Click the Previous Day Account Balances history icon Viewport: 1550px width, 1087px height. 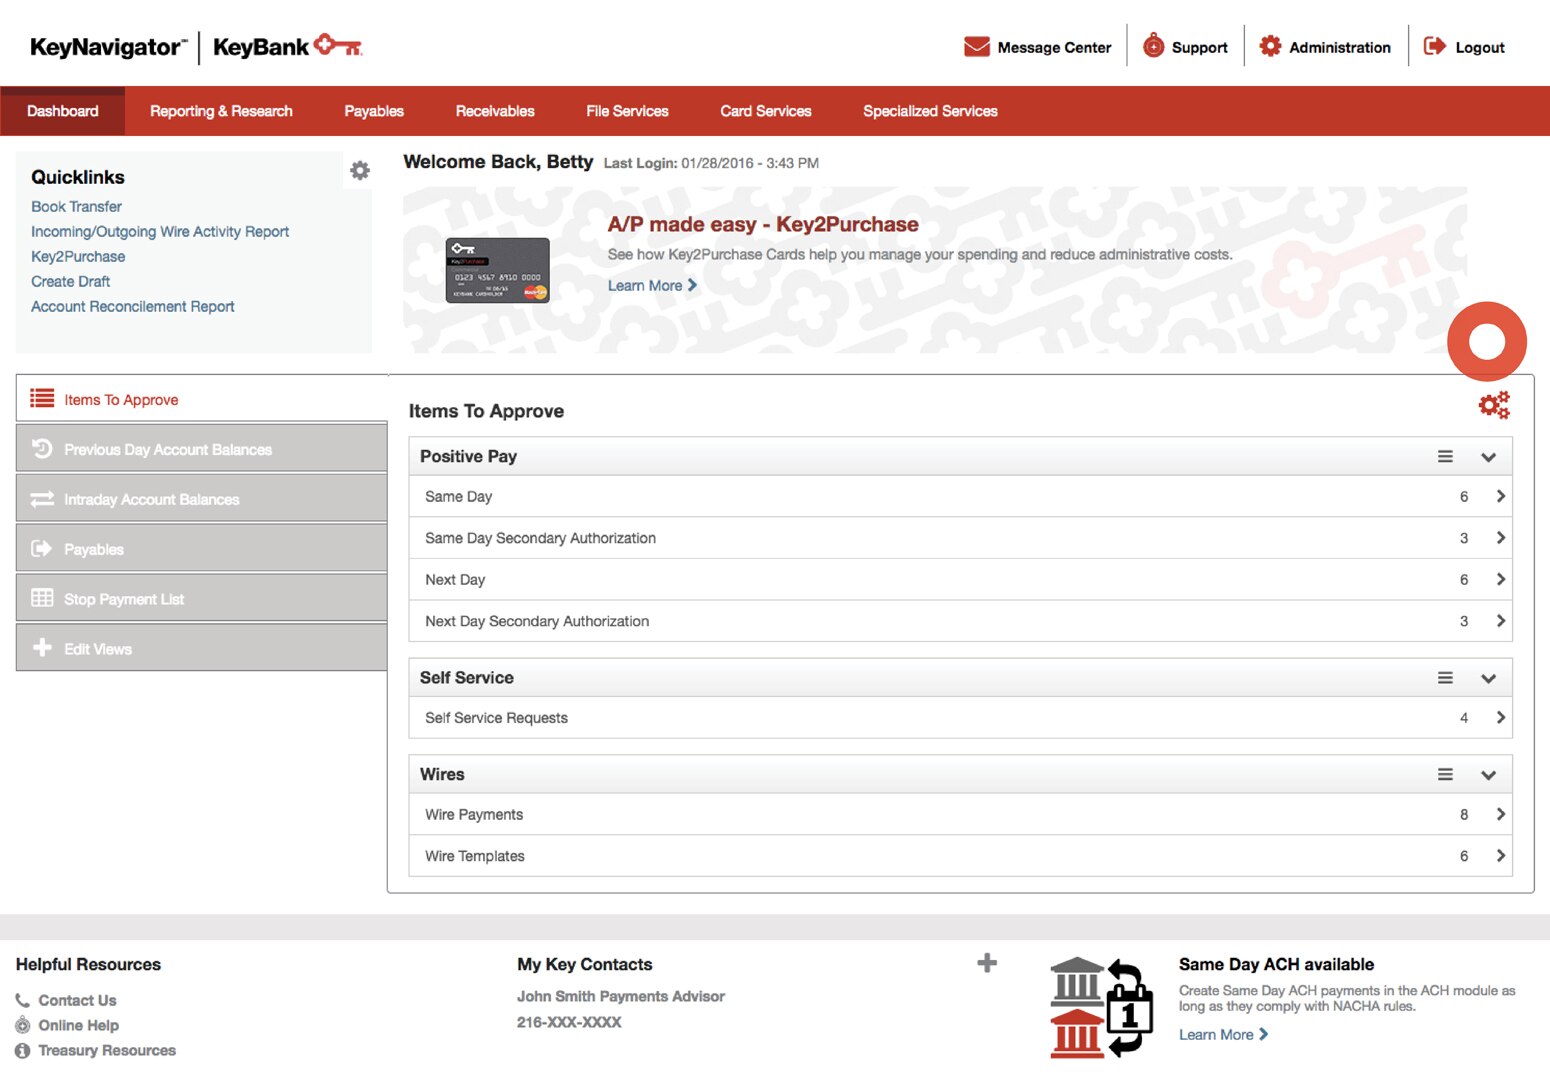[42, 448]
